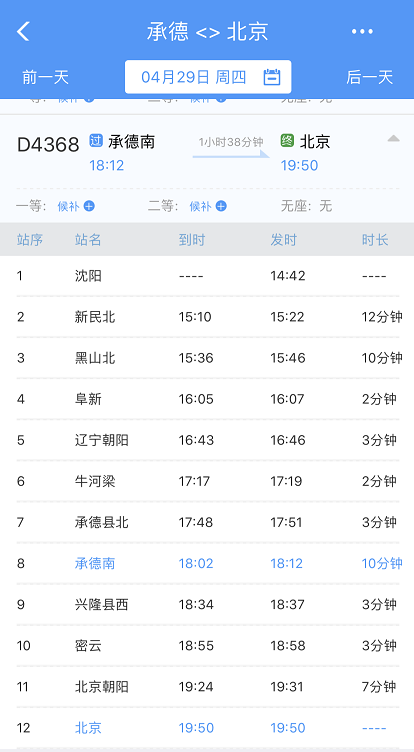Select 一等 候补 link
414x752 pixels.
tap(67, 206)
